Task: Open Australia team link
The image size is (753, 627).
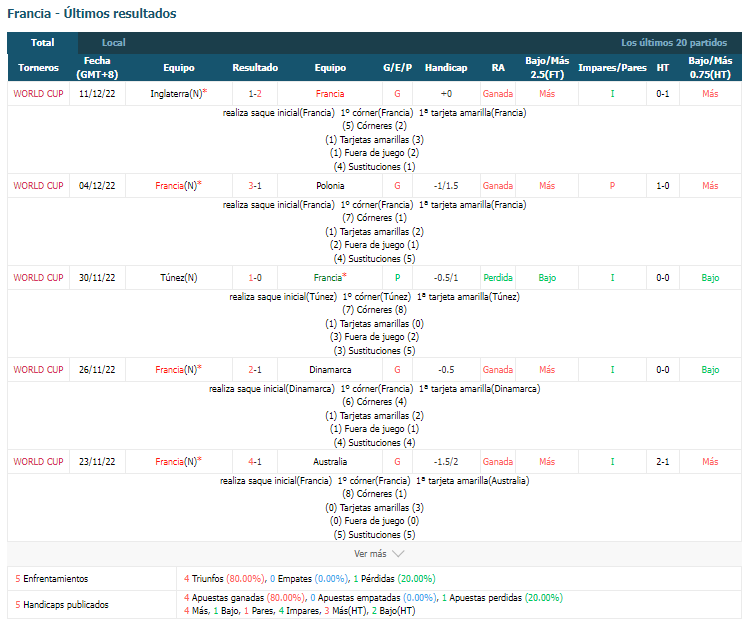Action: [x=330, y=461]
